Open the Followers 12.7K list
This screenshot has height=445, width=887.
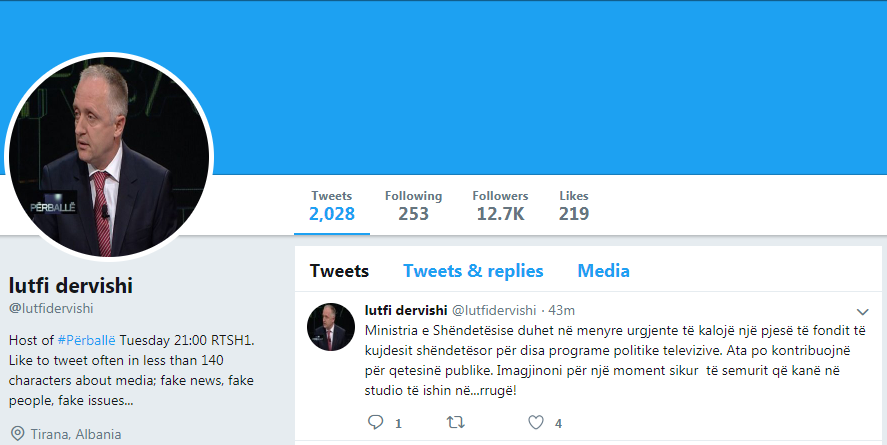tap(500, 205)
